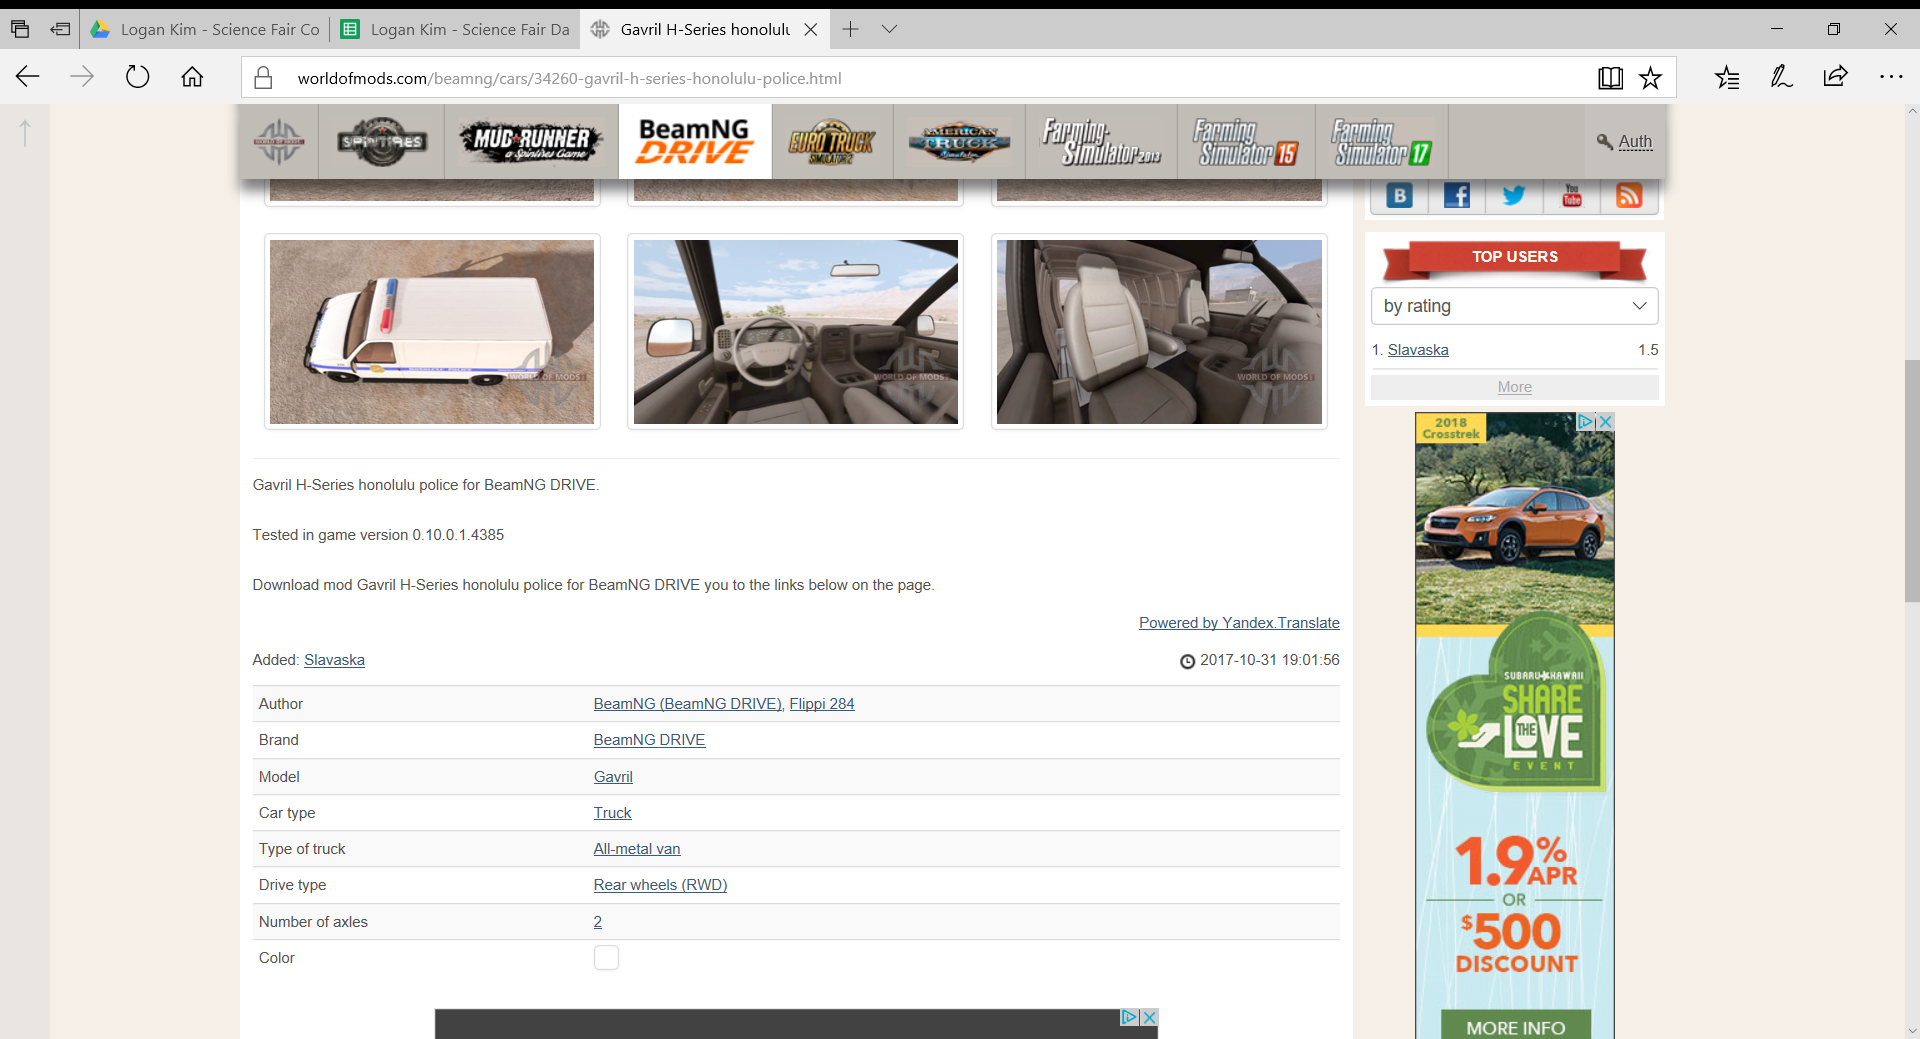Open reading view icon in address bar

[1610, 78]
